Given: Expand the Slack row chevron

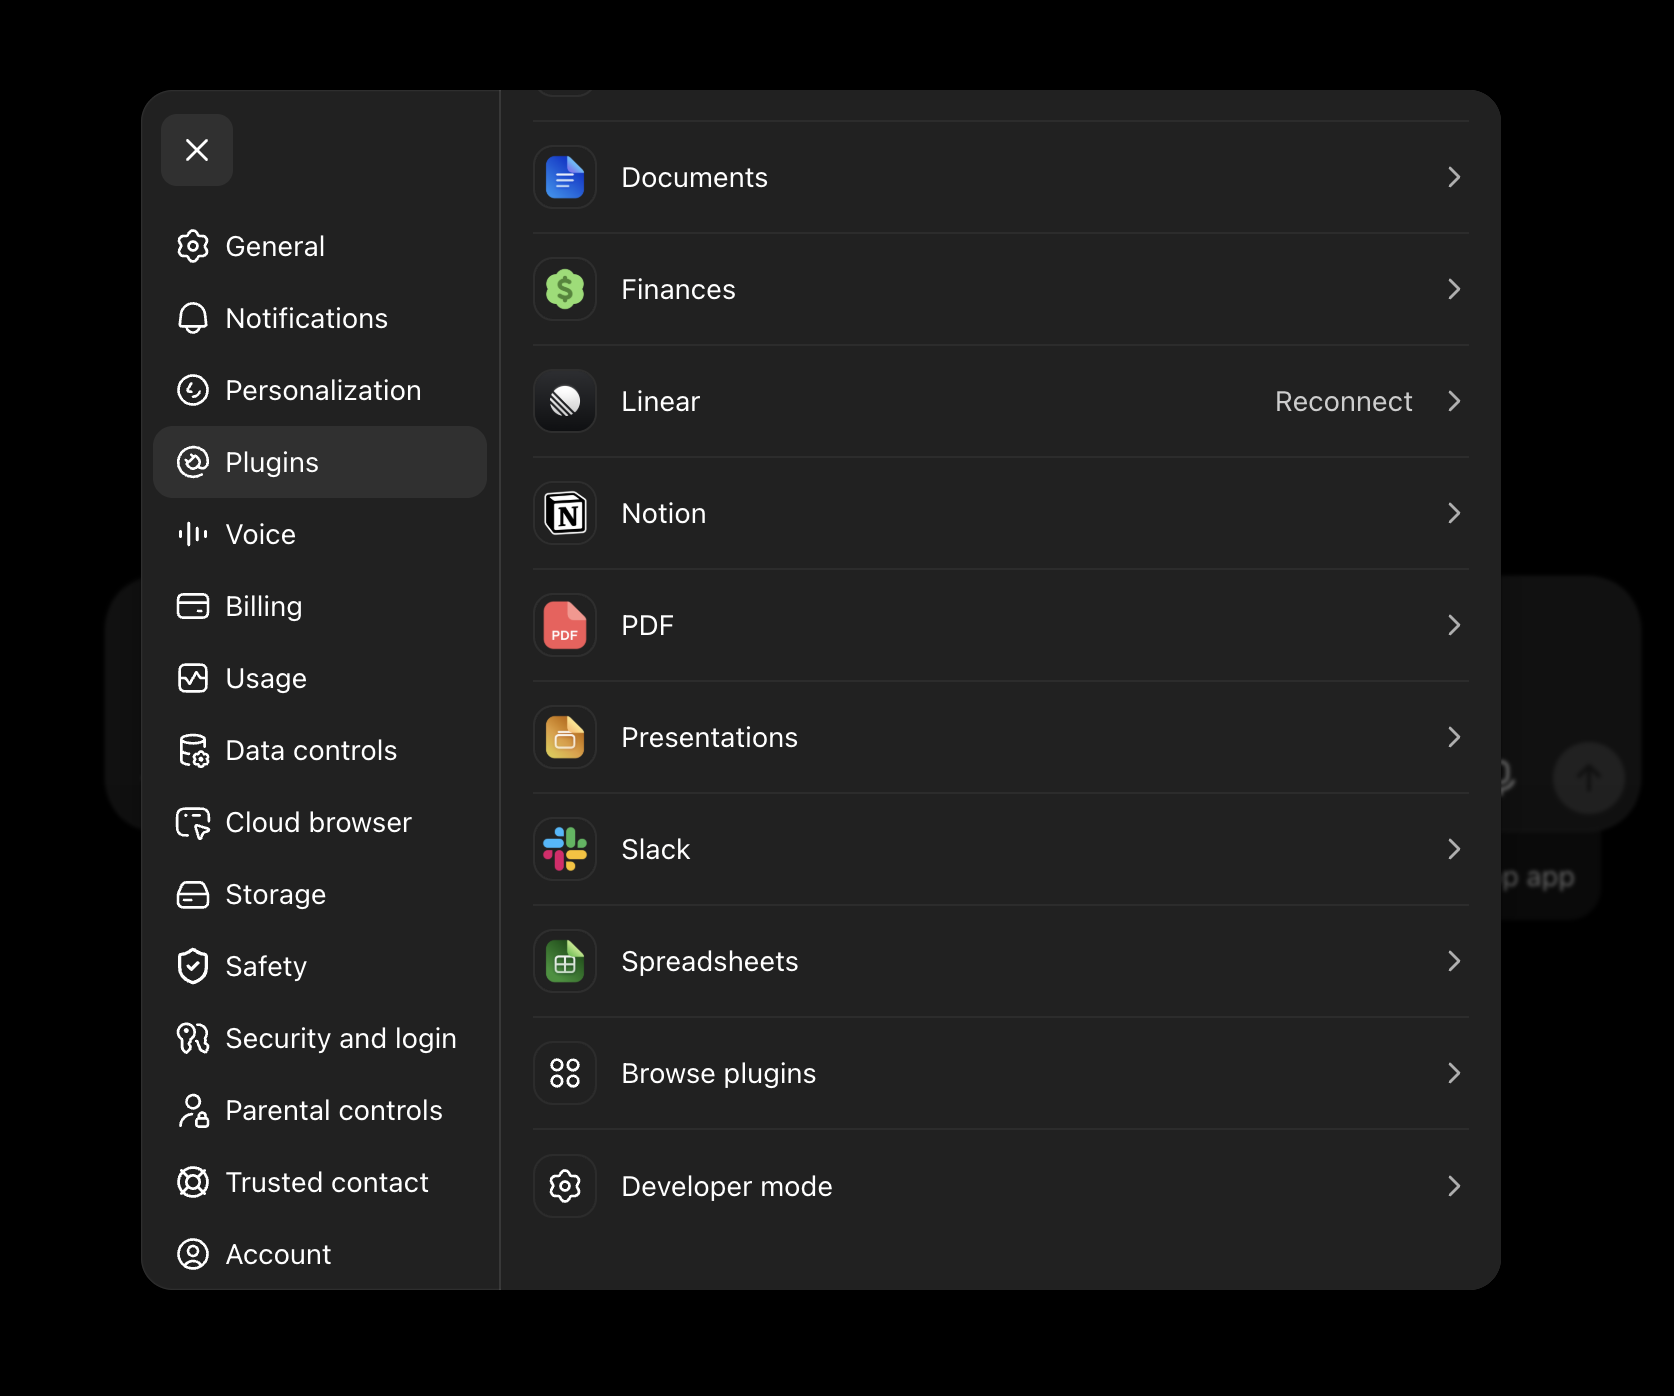Looking at the screenshot, I should click(1454, 849).
